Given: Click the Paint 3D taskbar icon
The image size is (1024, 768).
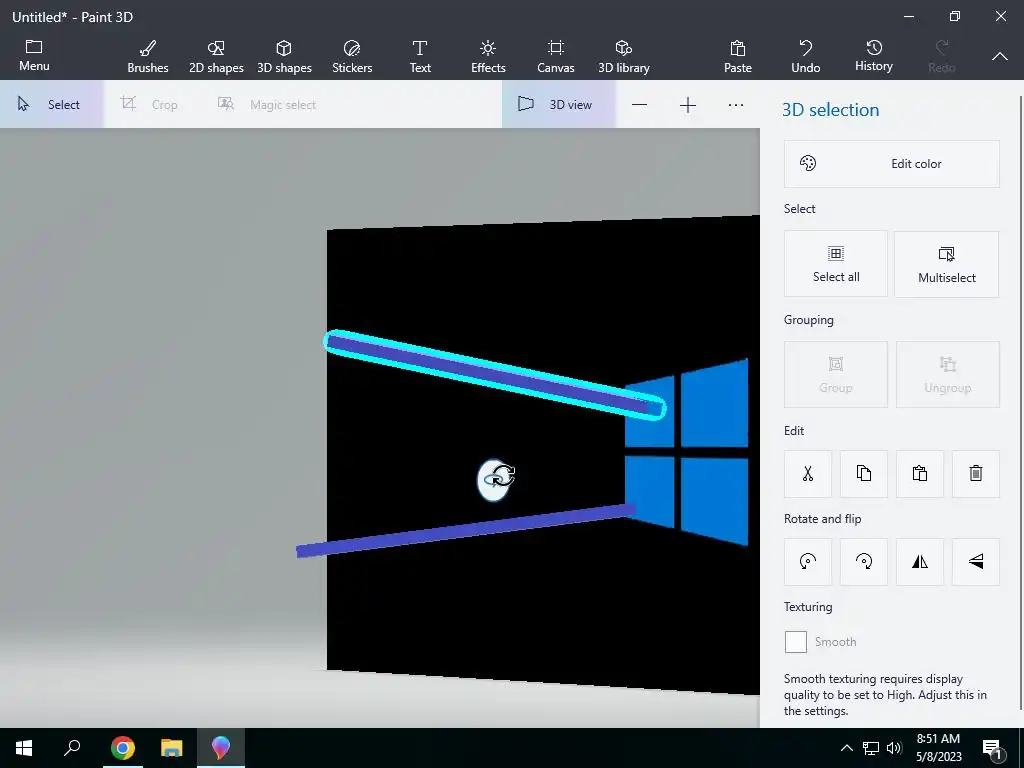Looking at the screenshot, I should point(221,748).
